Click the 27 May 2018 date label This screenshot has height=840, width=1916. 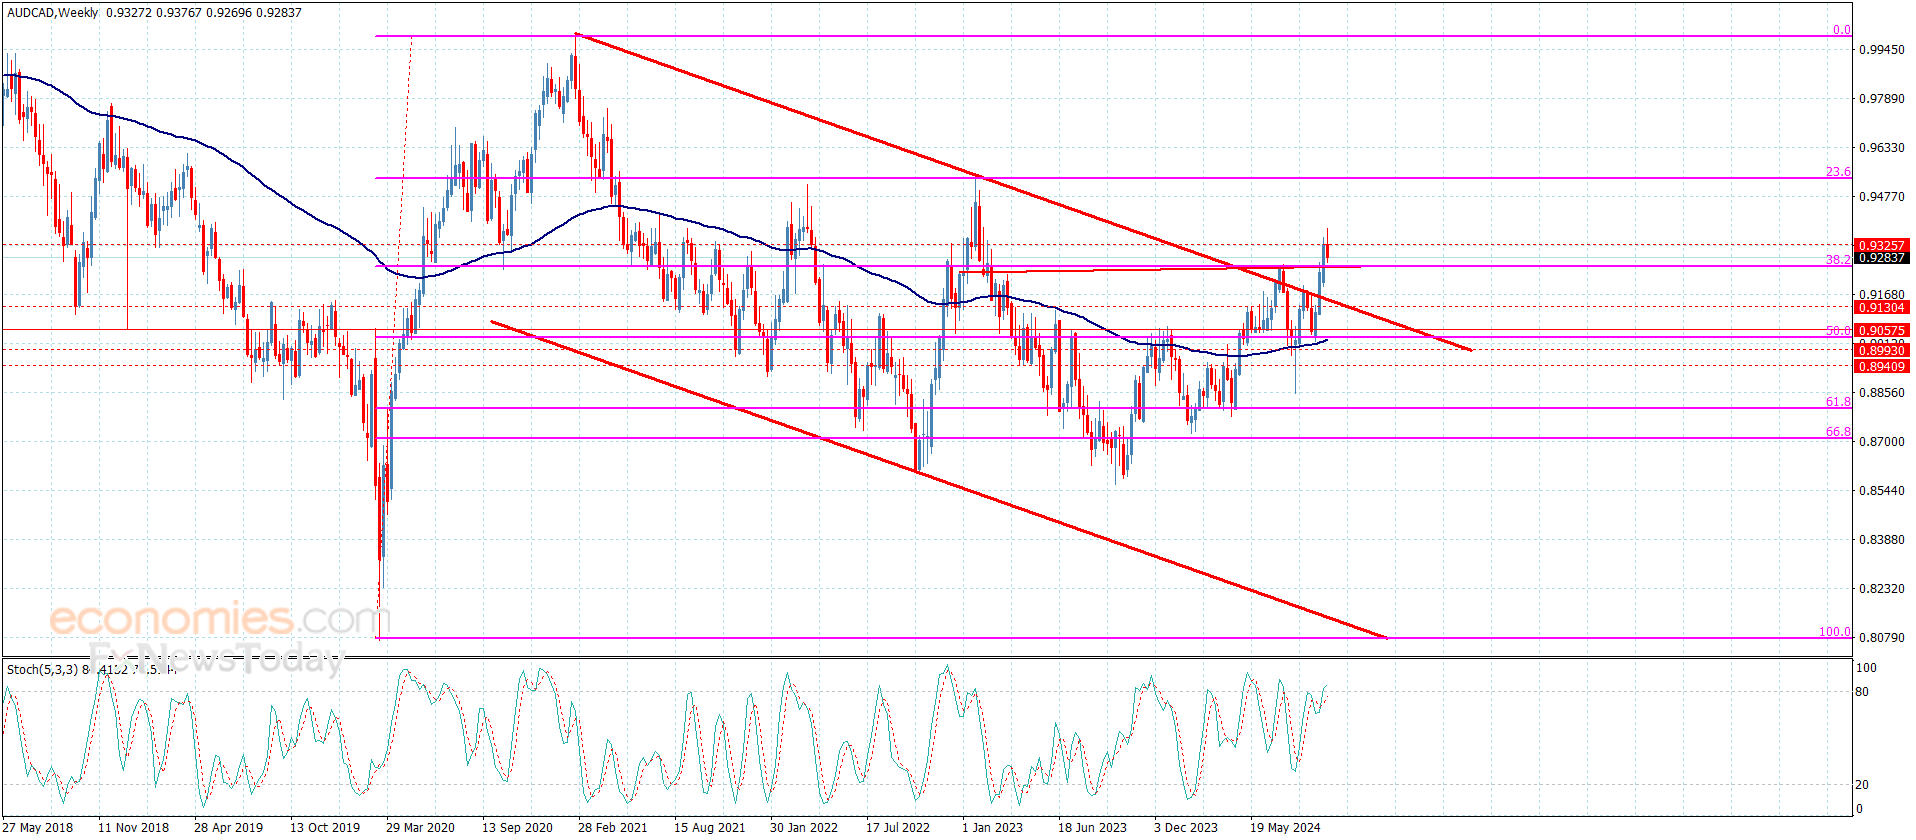[x=38, y=827]
